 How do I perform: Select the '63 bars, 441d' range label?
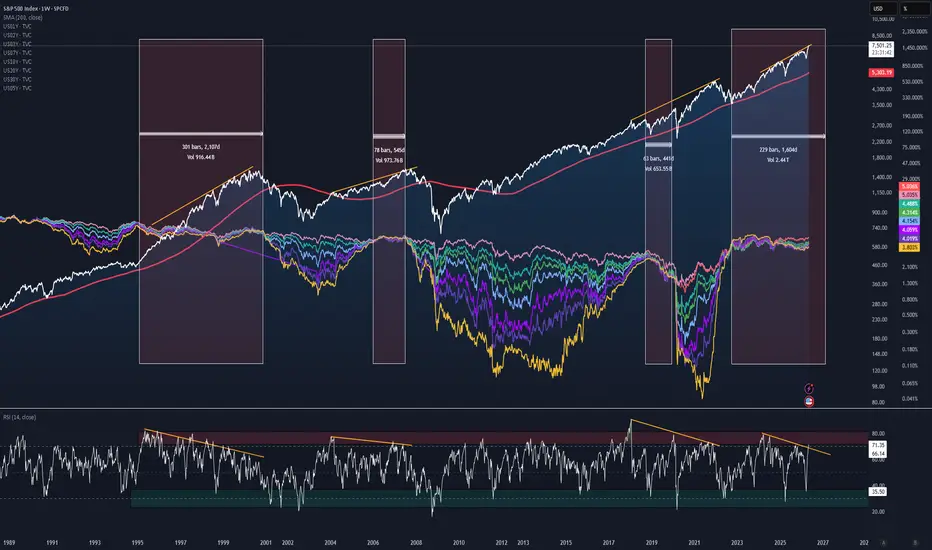(658, 159)
